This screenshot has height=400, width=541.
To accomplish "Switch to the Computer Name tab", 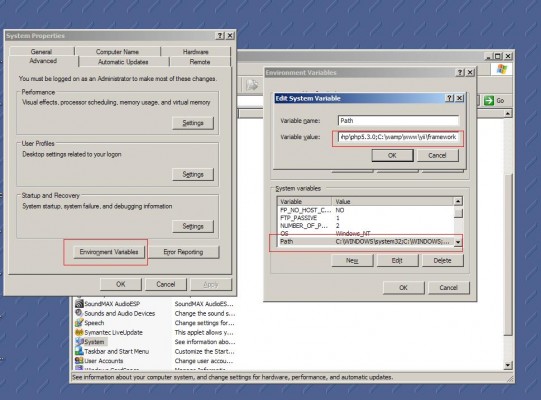I will 117,52.
